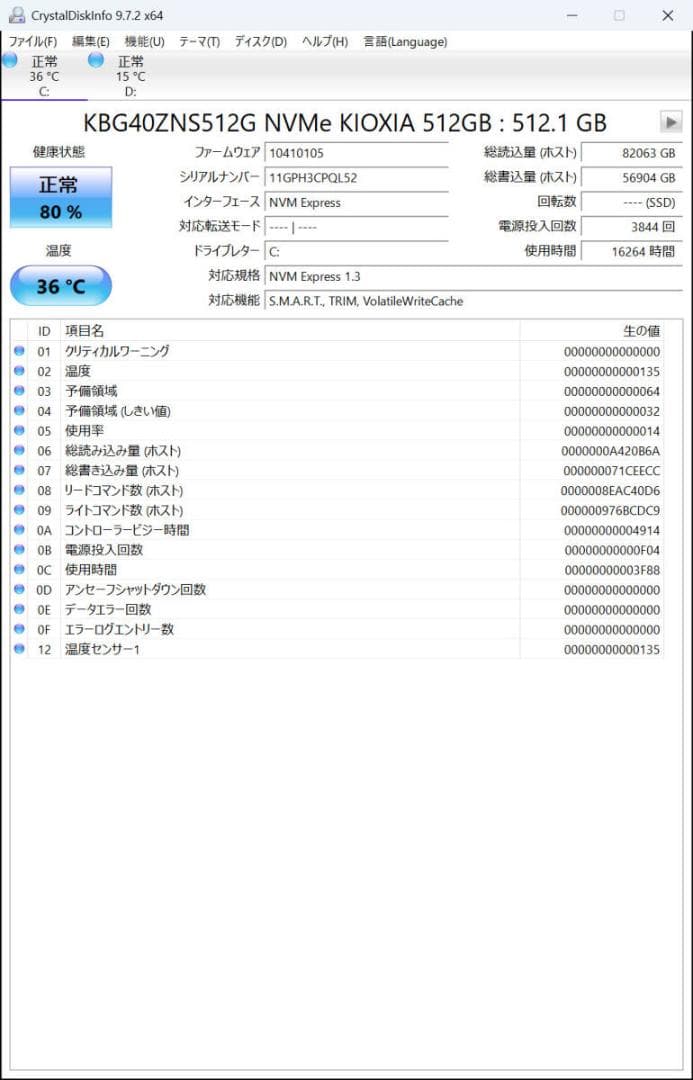Open the 編集(E) menu
Viewport: 693px width, 1080px height.
[x=91, y=42]
